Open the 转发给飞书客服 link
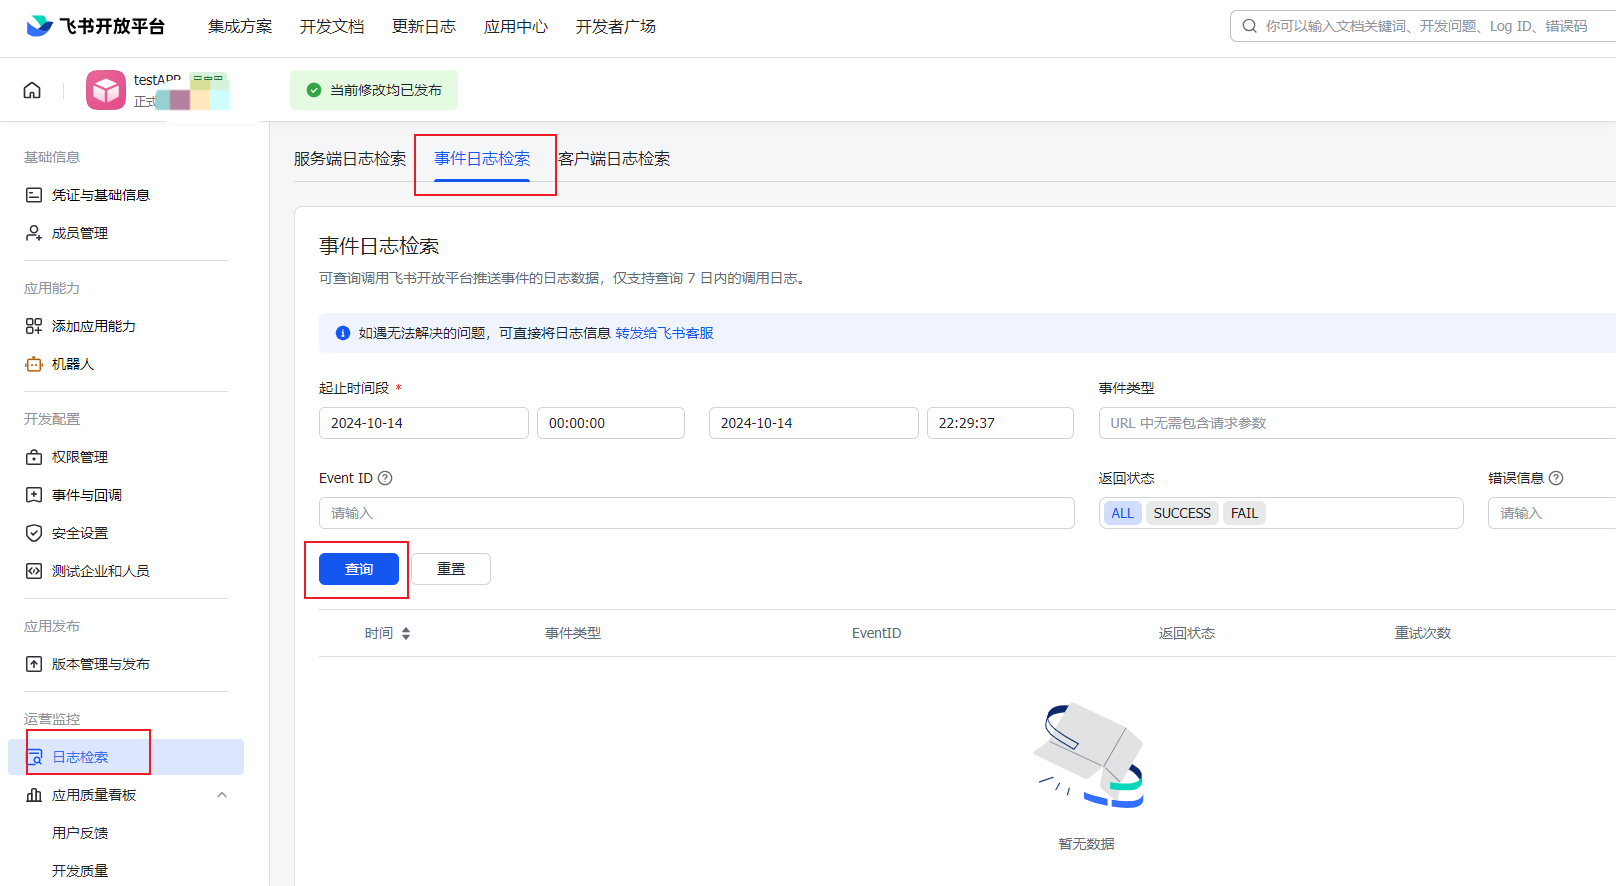 tap(664, 333)
